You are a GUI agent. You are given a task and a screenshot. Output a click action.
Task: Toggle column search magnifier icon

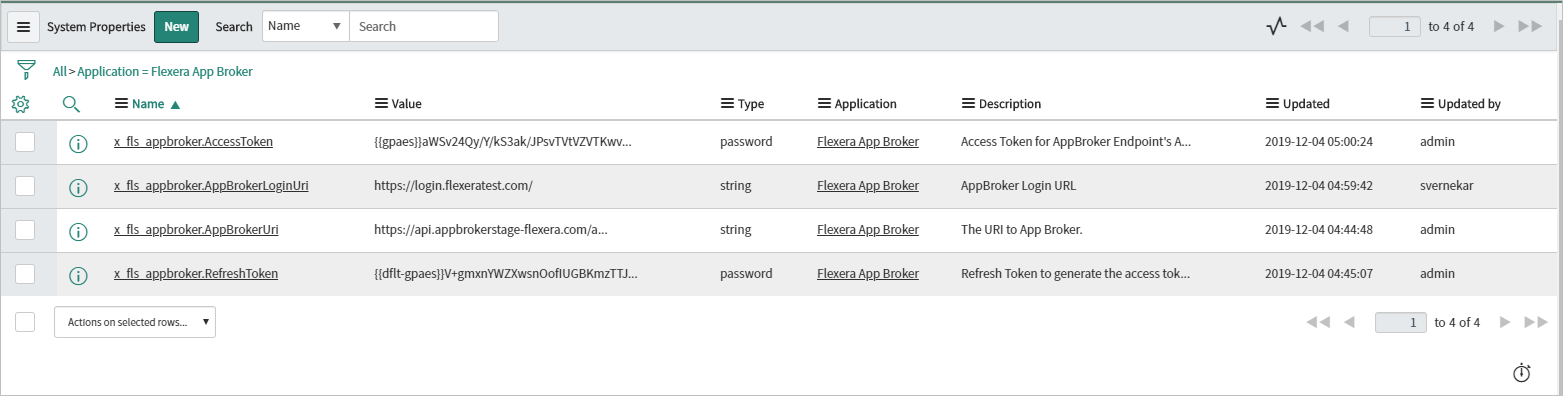coord(71,103)
